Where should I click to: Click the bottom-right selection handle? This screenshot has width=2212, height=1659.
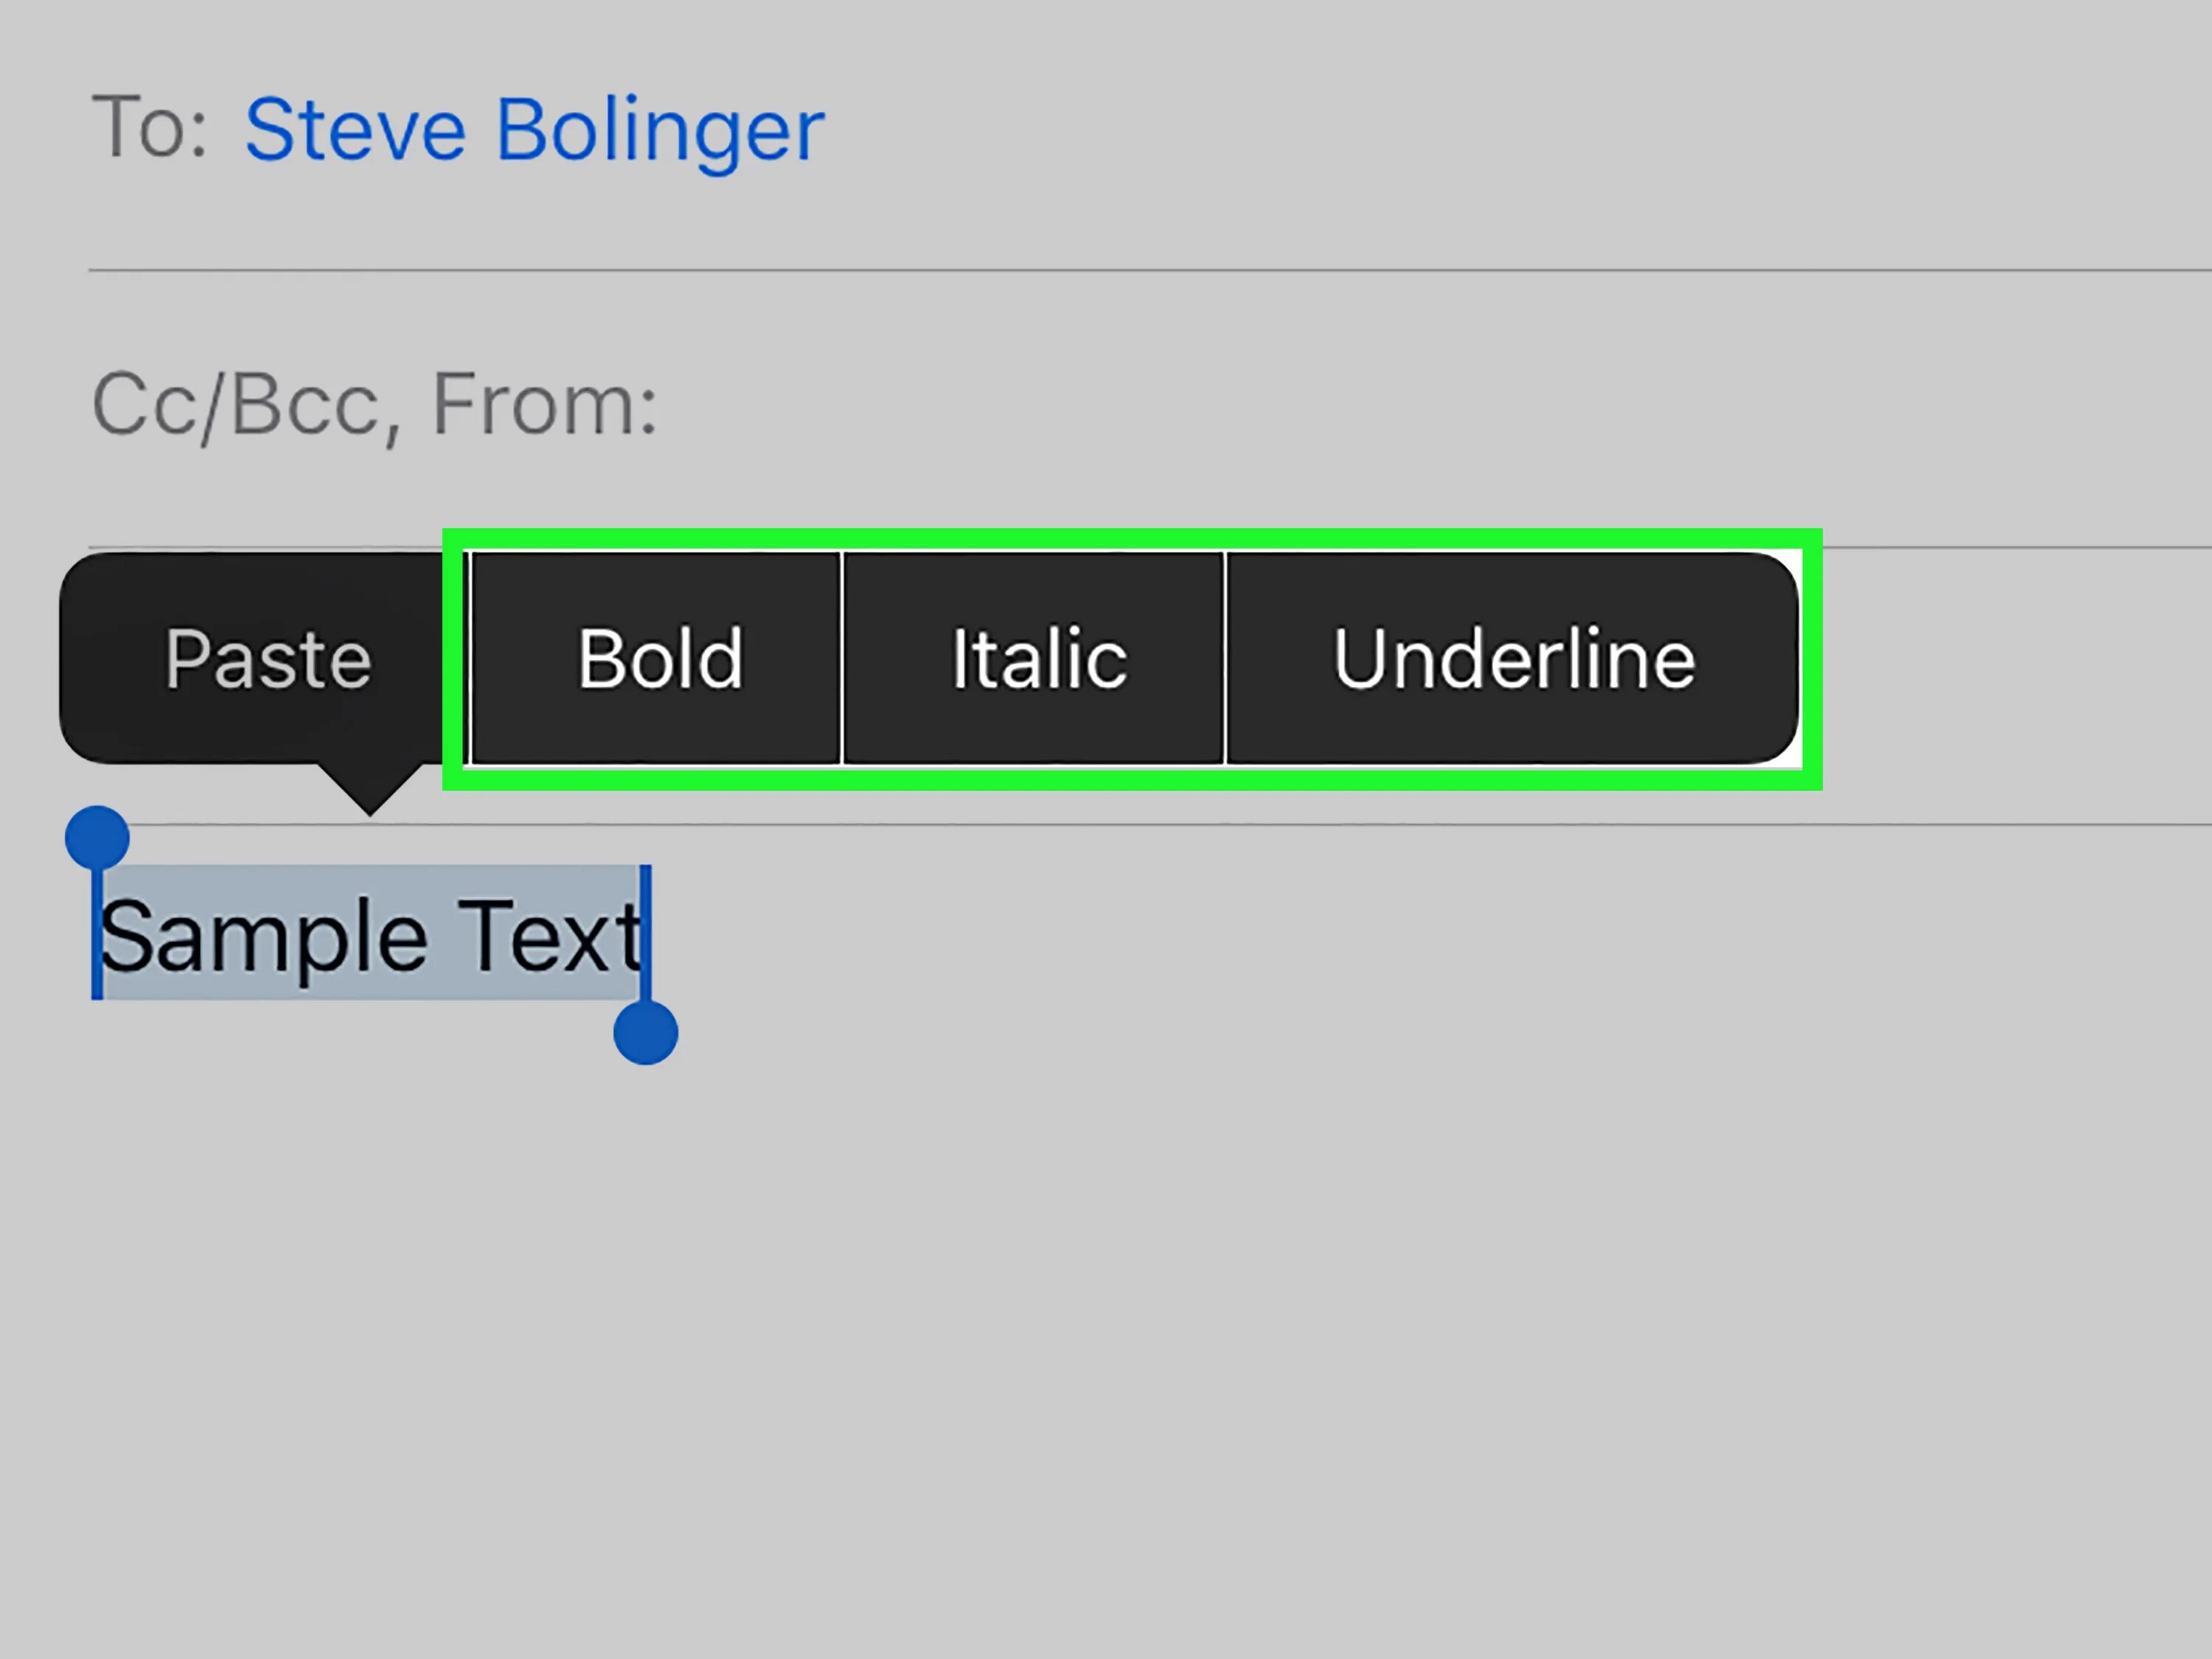pos(646,1032)
